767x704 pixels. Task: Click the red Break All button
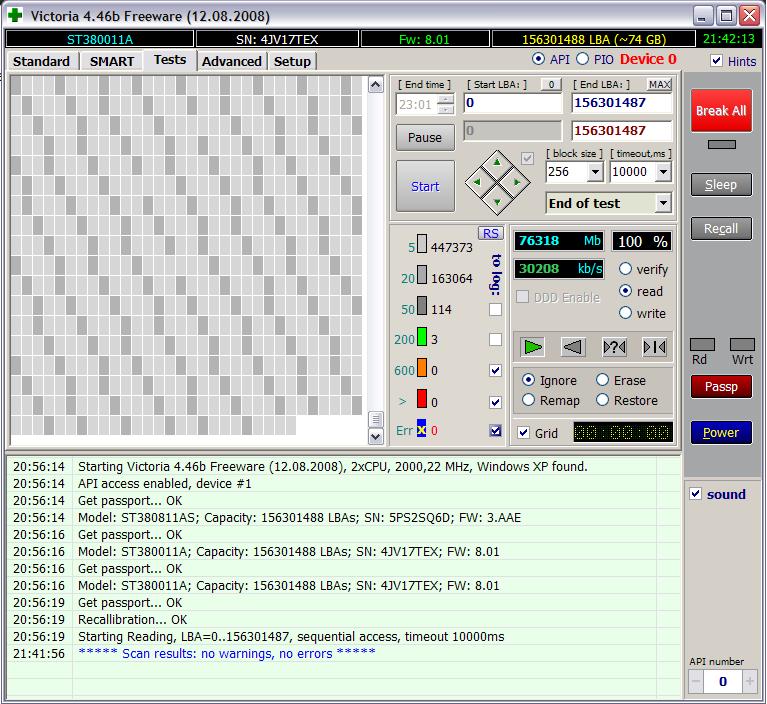pyautogui.click(x=721, y=111)
